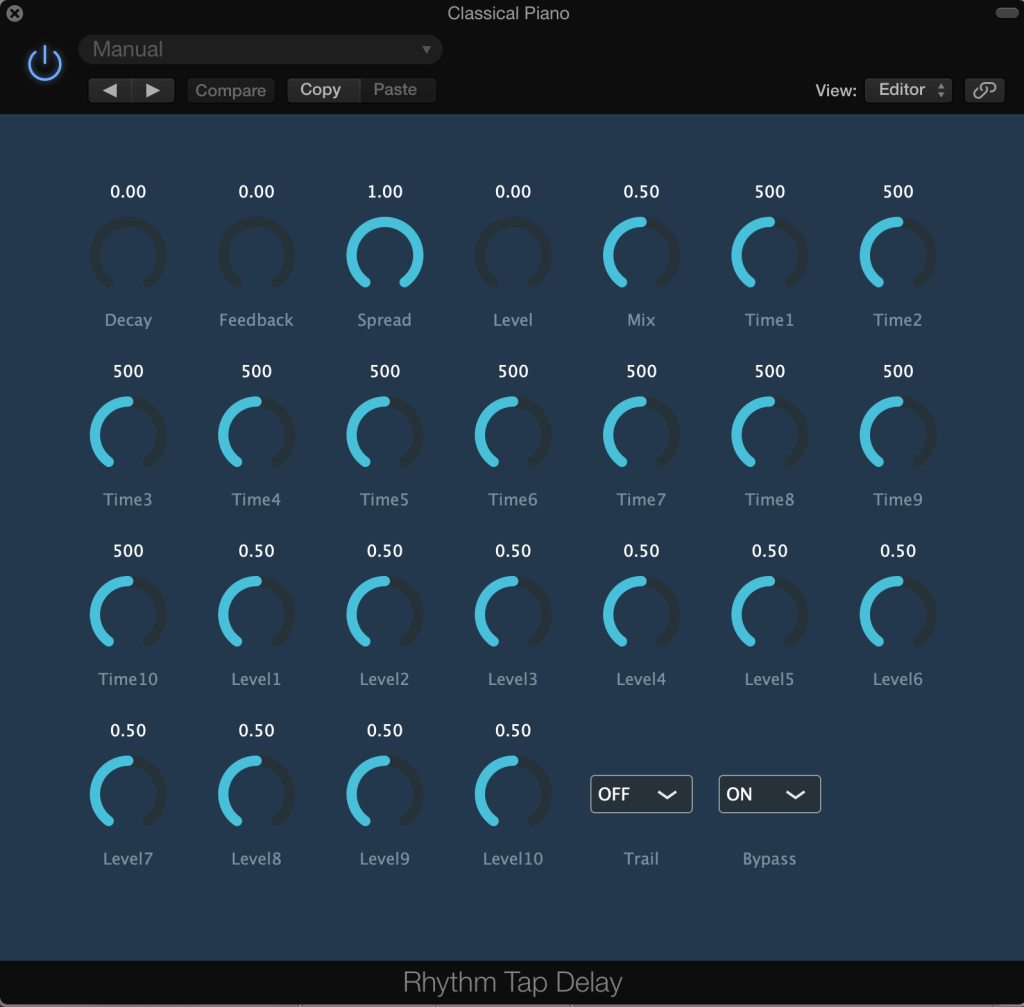Close the plugin window

pyautogui.click(x=15, y=14)
